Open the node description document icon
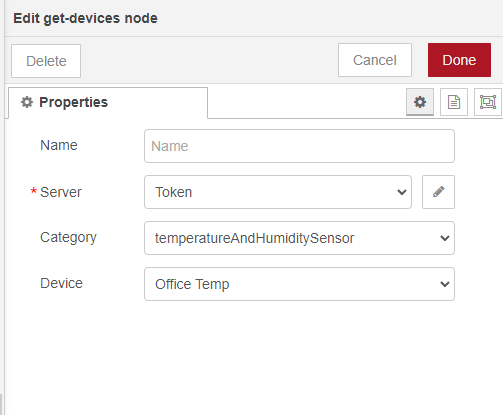Screen dimensions: 503x415 (x=454, y=102)
